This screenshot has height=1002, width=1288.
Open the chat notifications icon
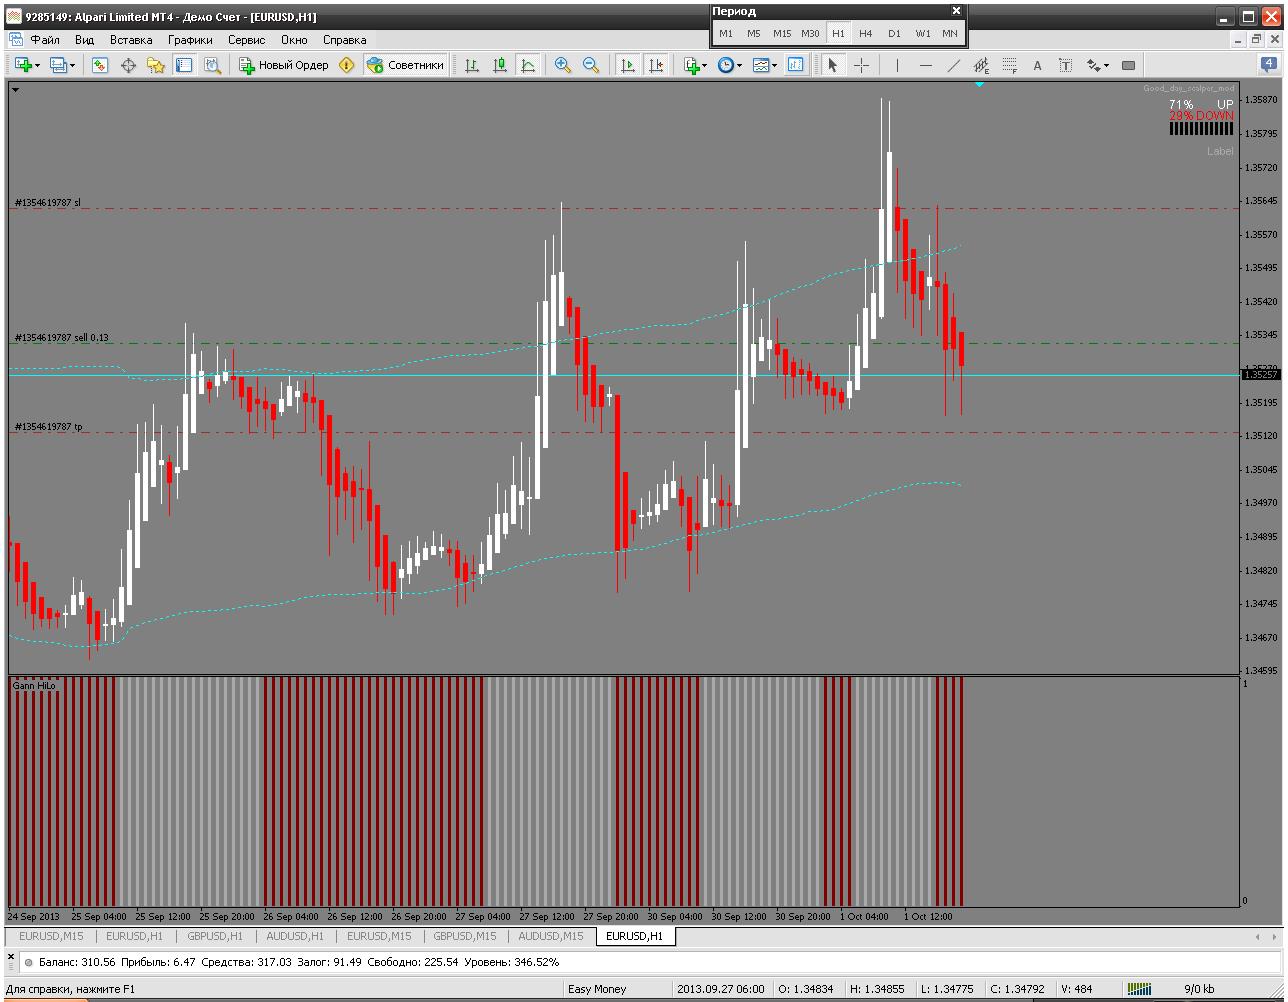click(1270, 65)
